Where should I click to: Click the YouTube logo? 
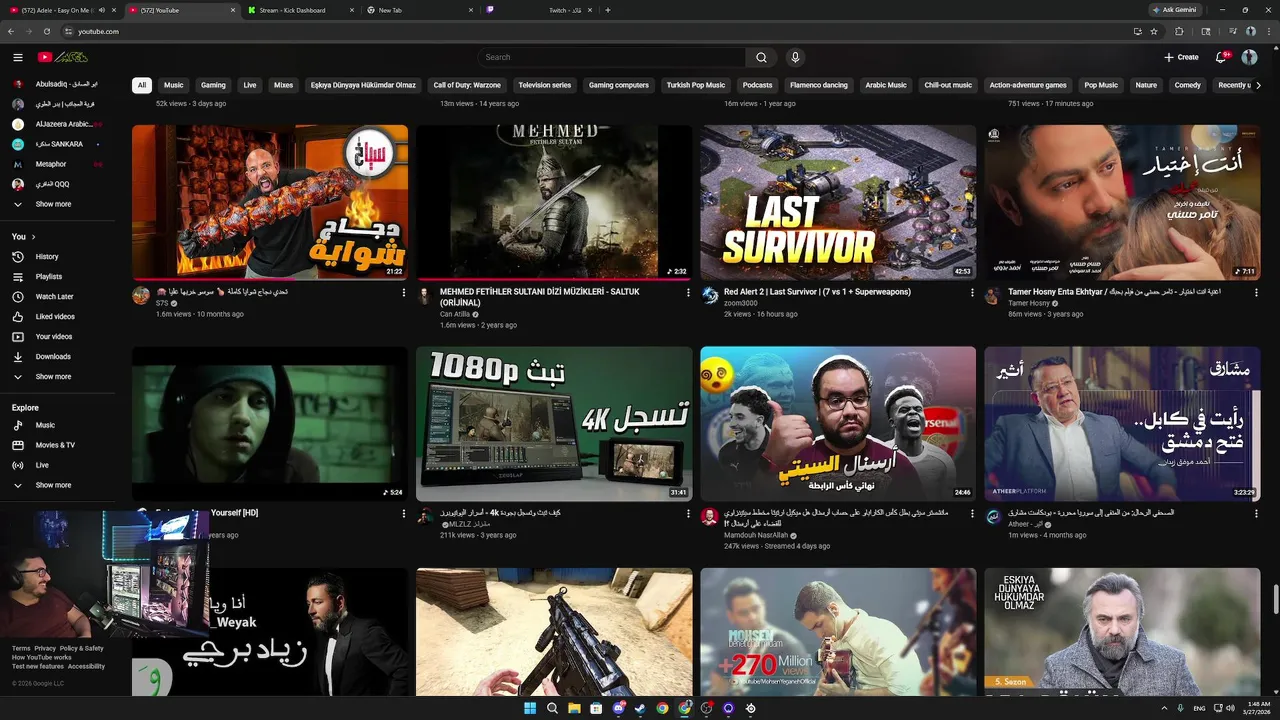click(62, 57)
